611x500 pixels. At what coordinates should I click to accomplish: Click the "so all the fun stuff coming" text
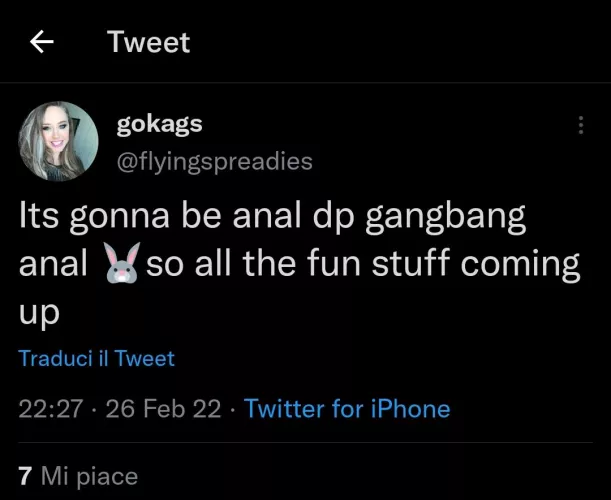coord(363,264)
